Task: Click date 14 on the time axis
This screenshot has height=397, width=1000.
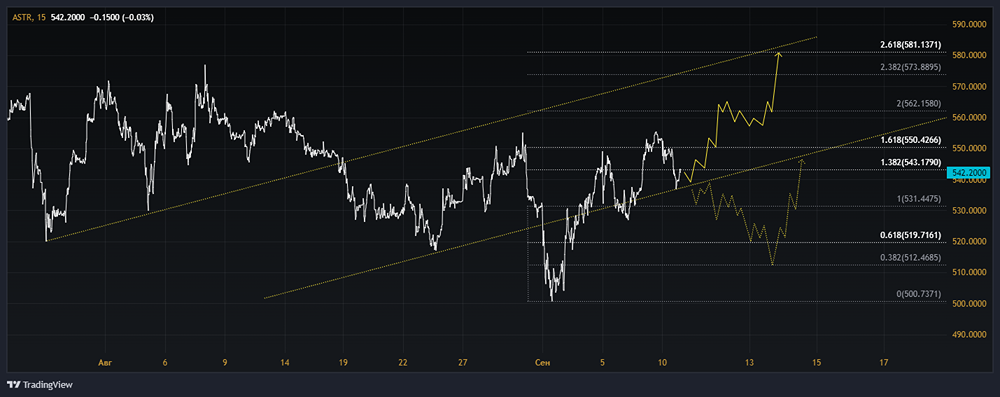Action: click(284, 363)
